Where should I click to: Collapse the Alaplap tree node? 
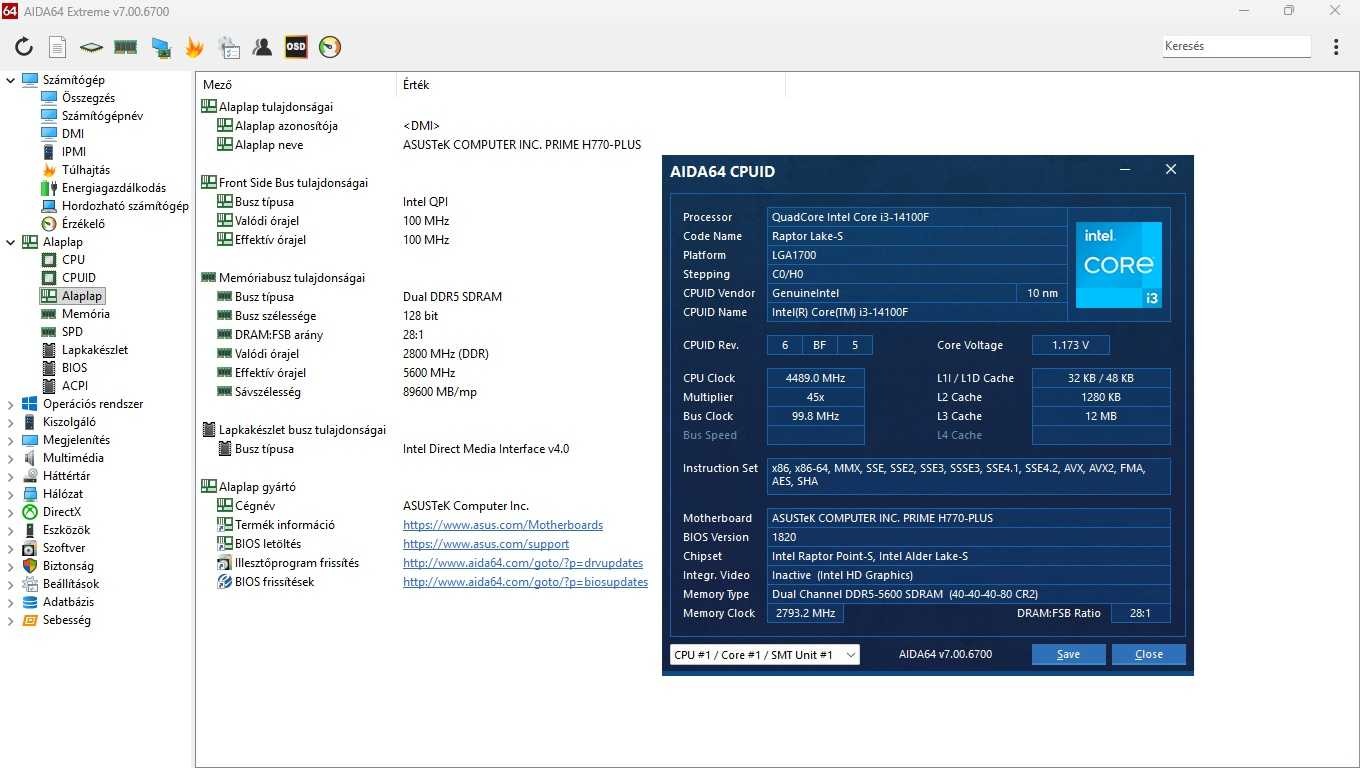point(11,242)
